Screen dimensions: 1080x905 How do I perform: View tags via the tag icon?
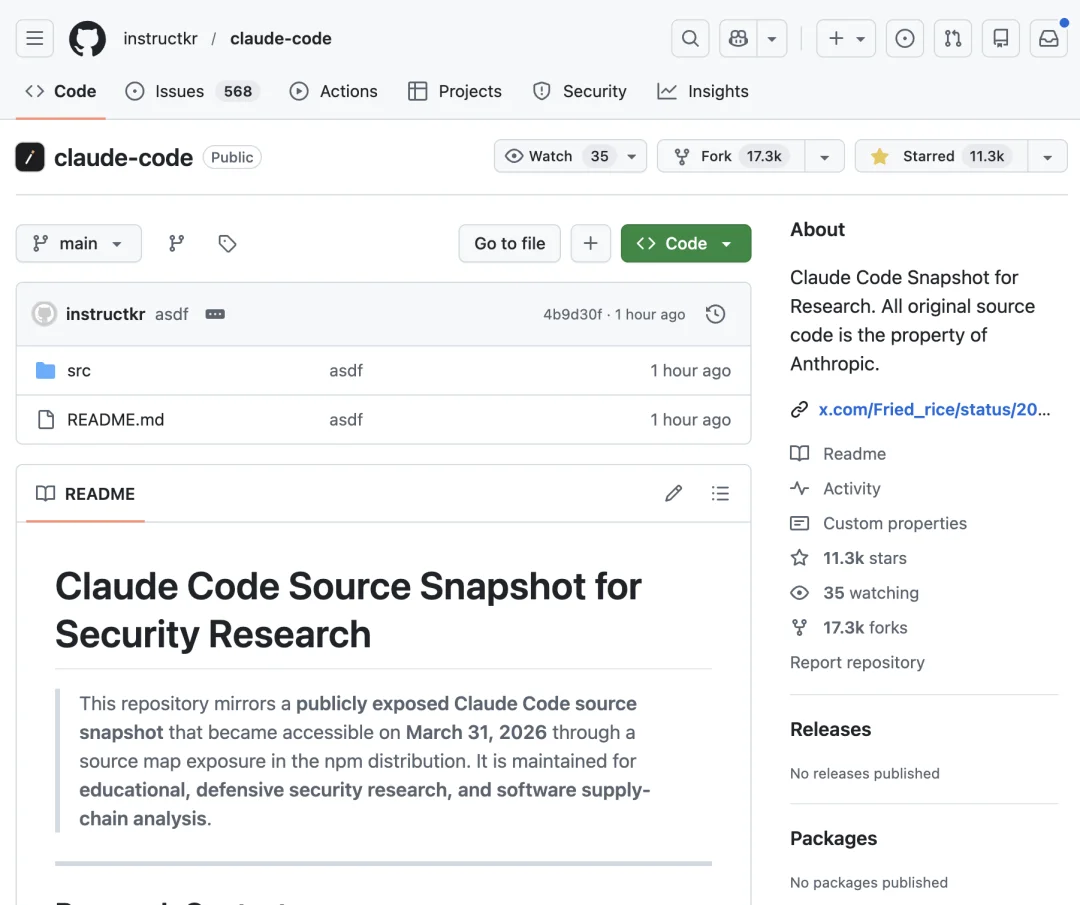coord(227,243)
